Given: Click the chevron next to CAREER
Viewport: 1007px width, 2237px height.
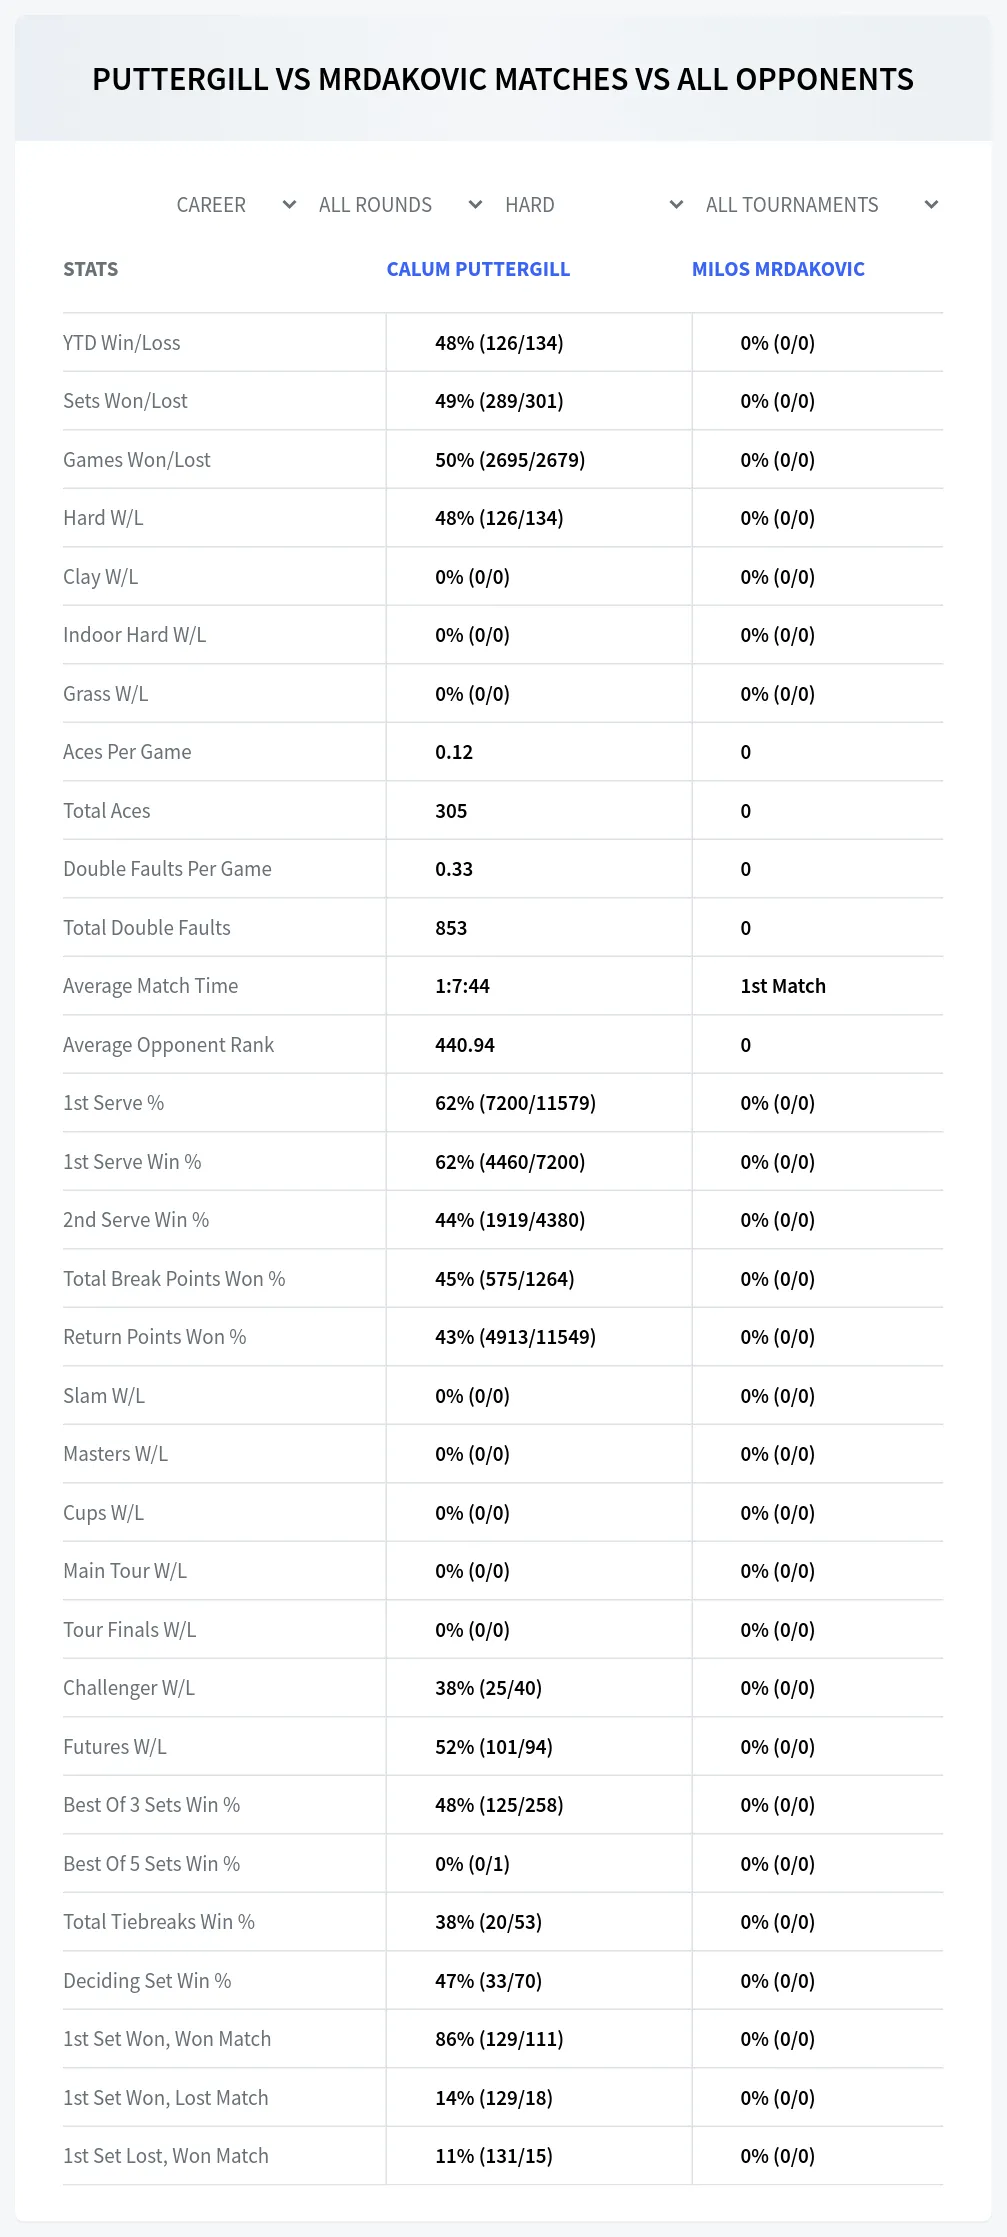Looking at the screenshot, I should click(x=289, y=205).
